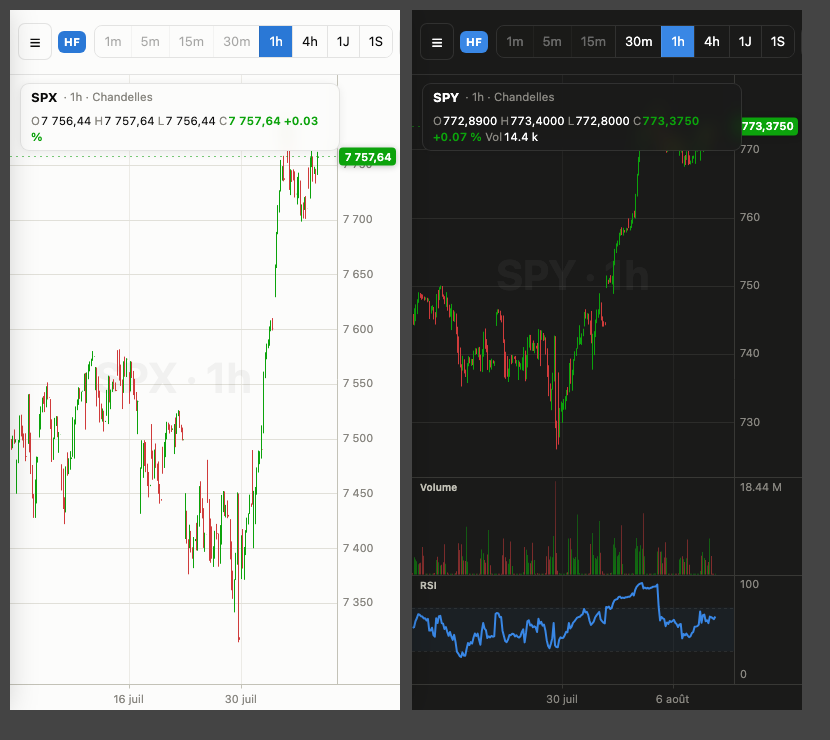Select 1m timeframe in SPY chart
The width and height of the screenshot is (830, 740).
tap(515, 42)
